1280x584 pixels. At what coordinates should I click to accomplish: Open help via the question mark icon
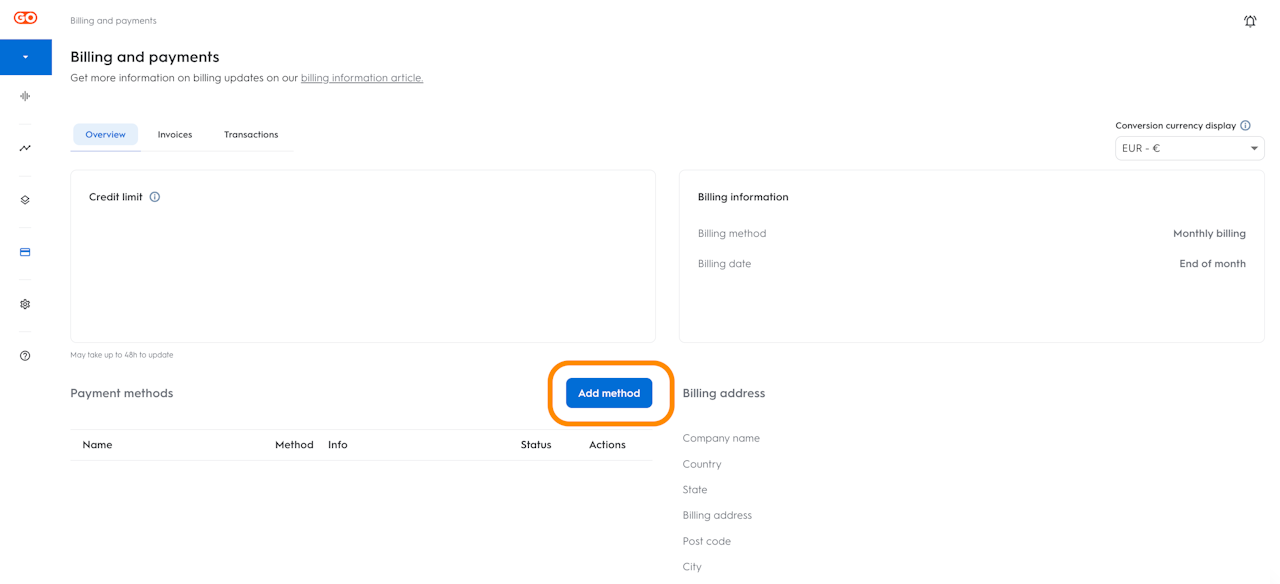click(x=25, y=356)
